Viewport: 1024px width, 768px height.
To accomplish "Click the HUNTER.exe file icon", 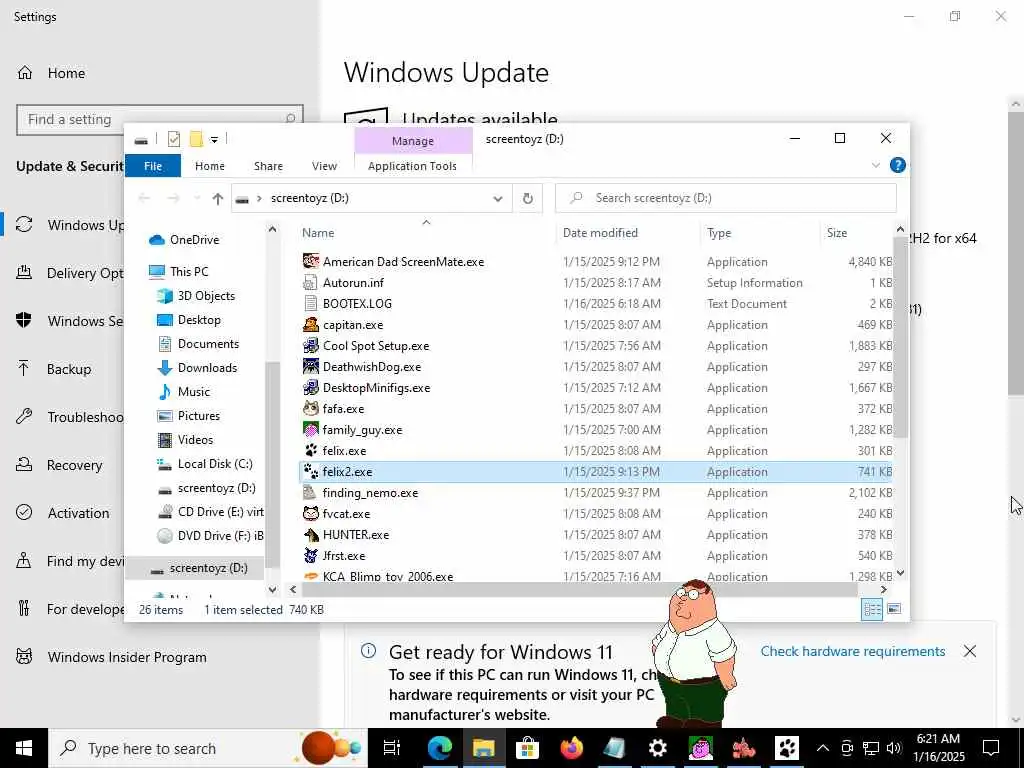I will [311, 534].
